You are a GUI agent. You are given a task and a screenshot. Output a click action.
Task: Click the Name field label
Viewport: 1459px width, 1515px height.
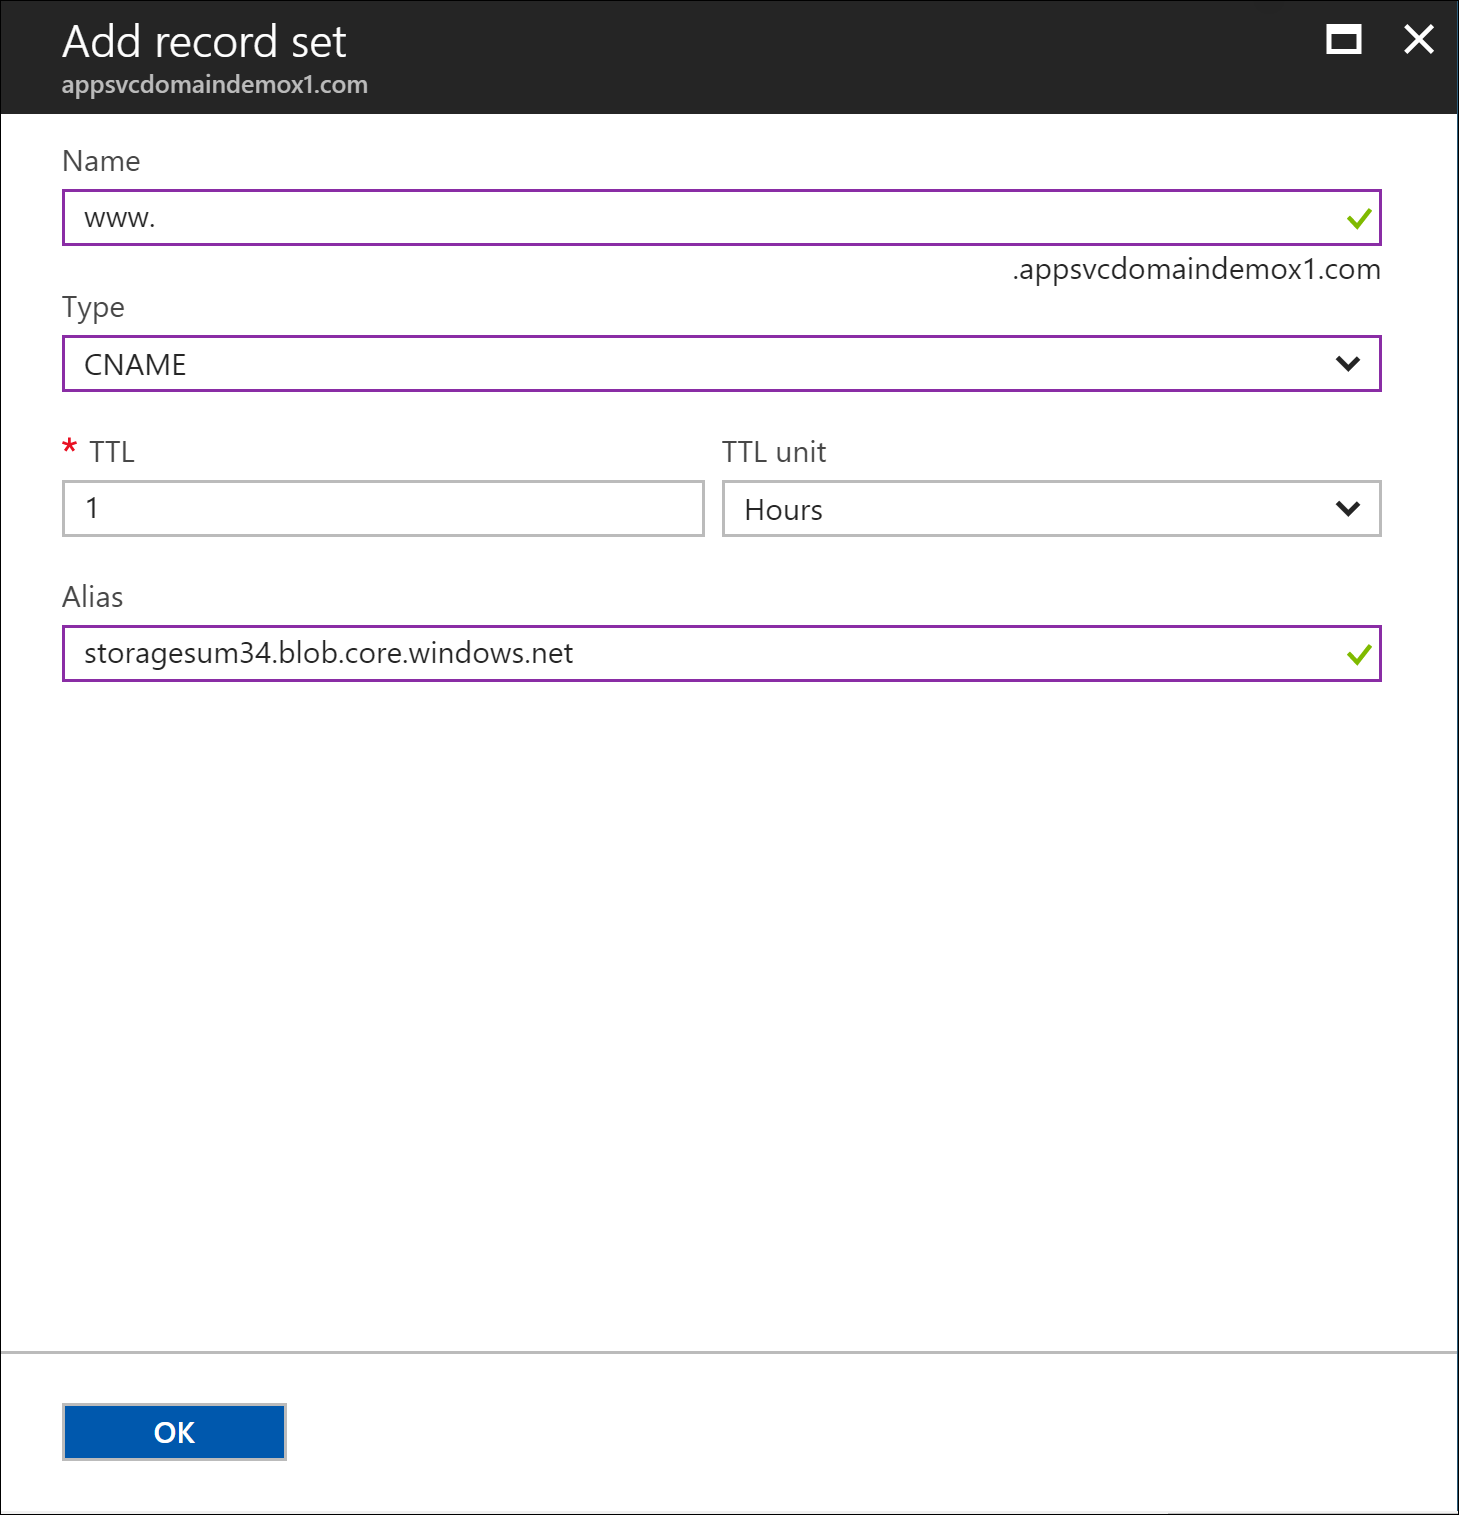coord(101,161)
